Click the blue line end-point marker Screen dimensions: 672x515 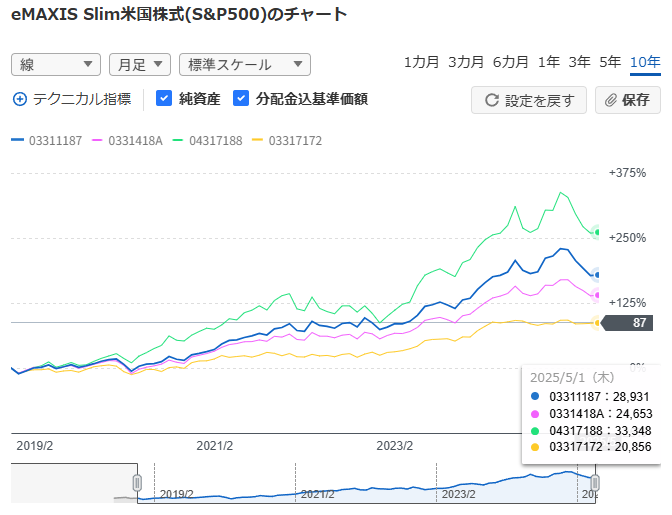click(x=596, y=275)
